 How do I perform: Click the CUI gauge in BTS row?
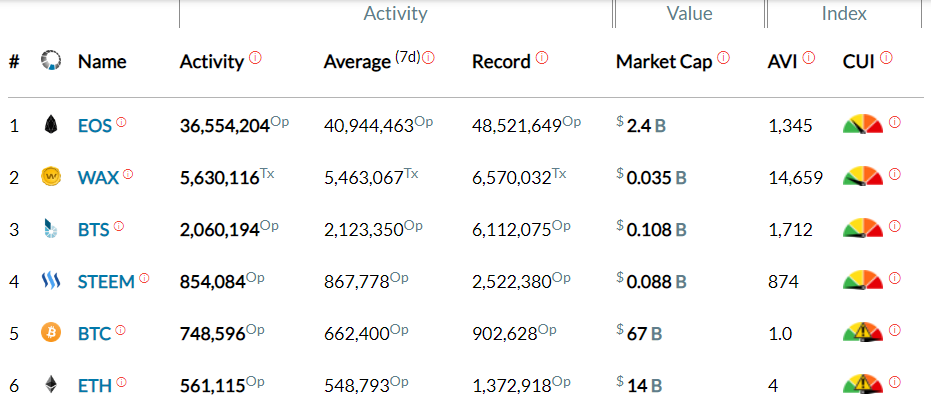pos(863,229)
